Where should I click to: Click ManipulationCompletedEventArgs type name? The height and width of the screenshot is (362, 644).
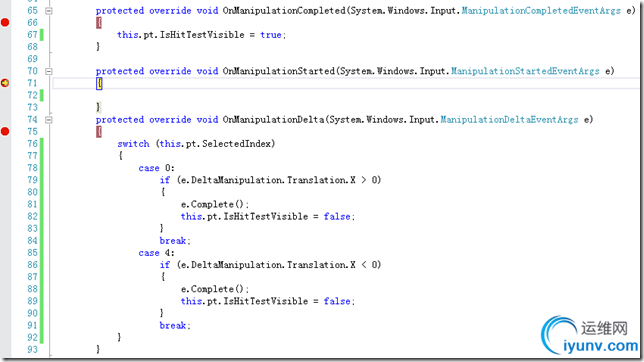pyautogui.click(x=541, y=11)
